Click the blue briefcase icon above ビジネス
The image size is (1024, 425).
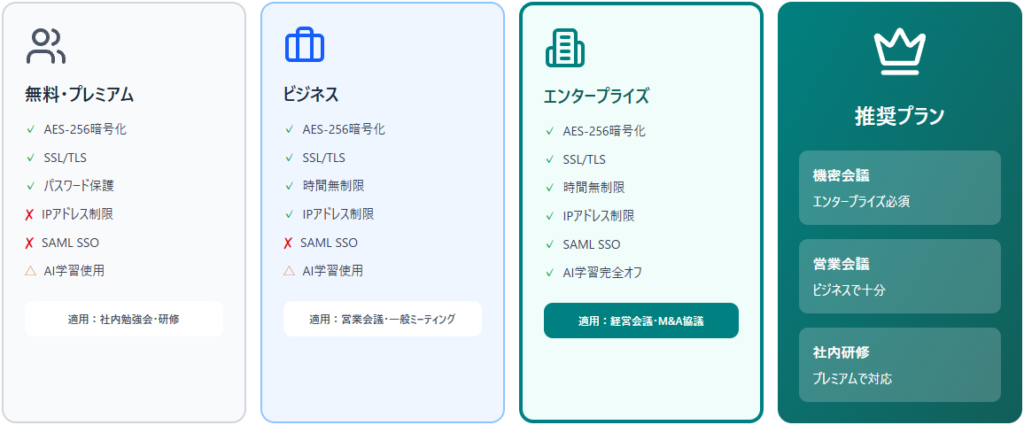click(304, 47)
